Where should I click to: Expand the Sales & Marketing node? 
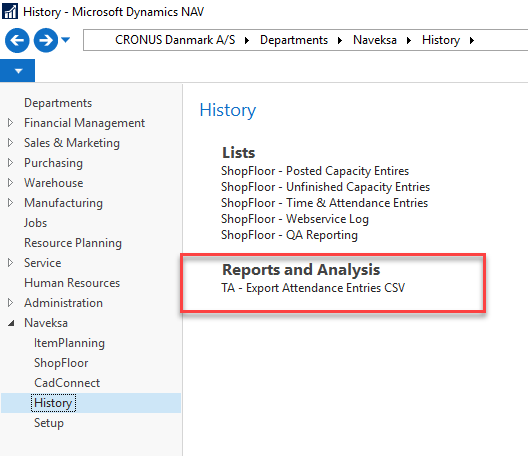tap(10, 143)
